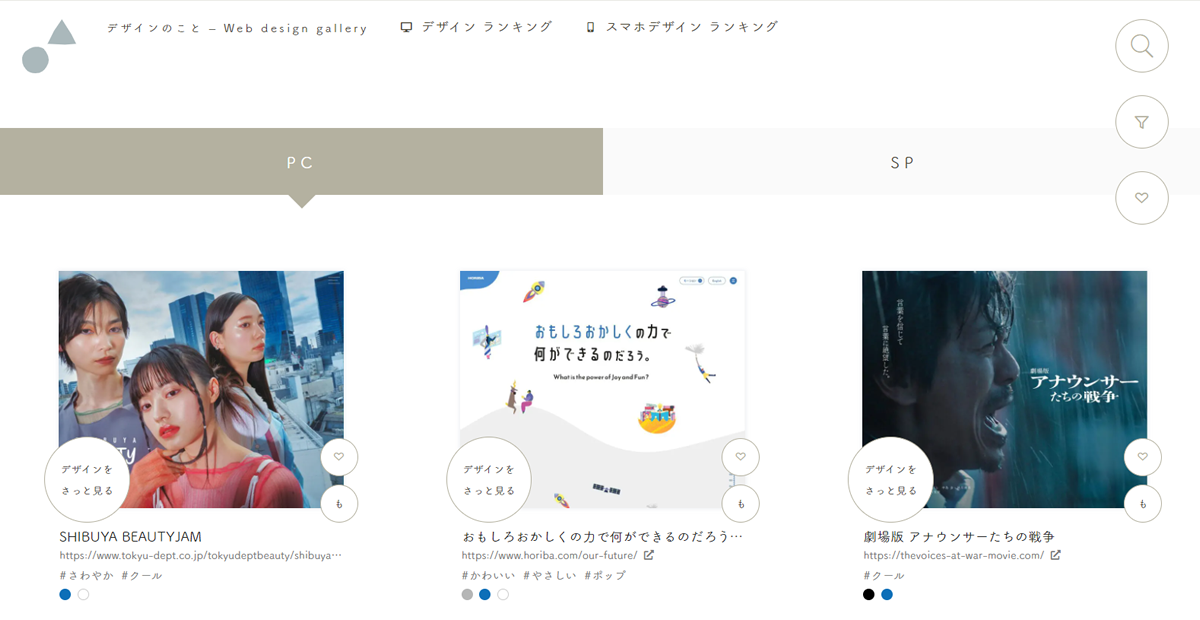Open the filter funnel icon

(1142, 122)
